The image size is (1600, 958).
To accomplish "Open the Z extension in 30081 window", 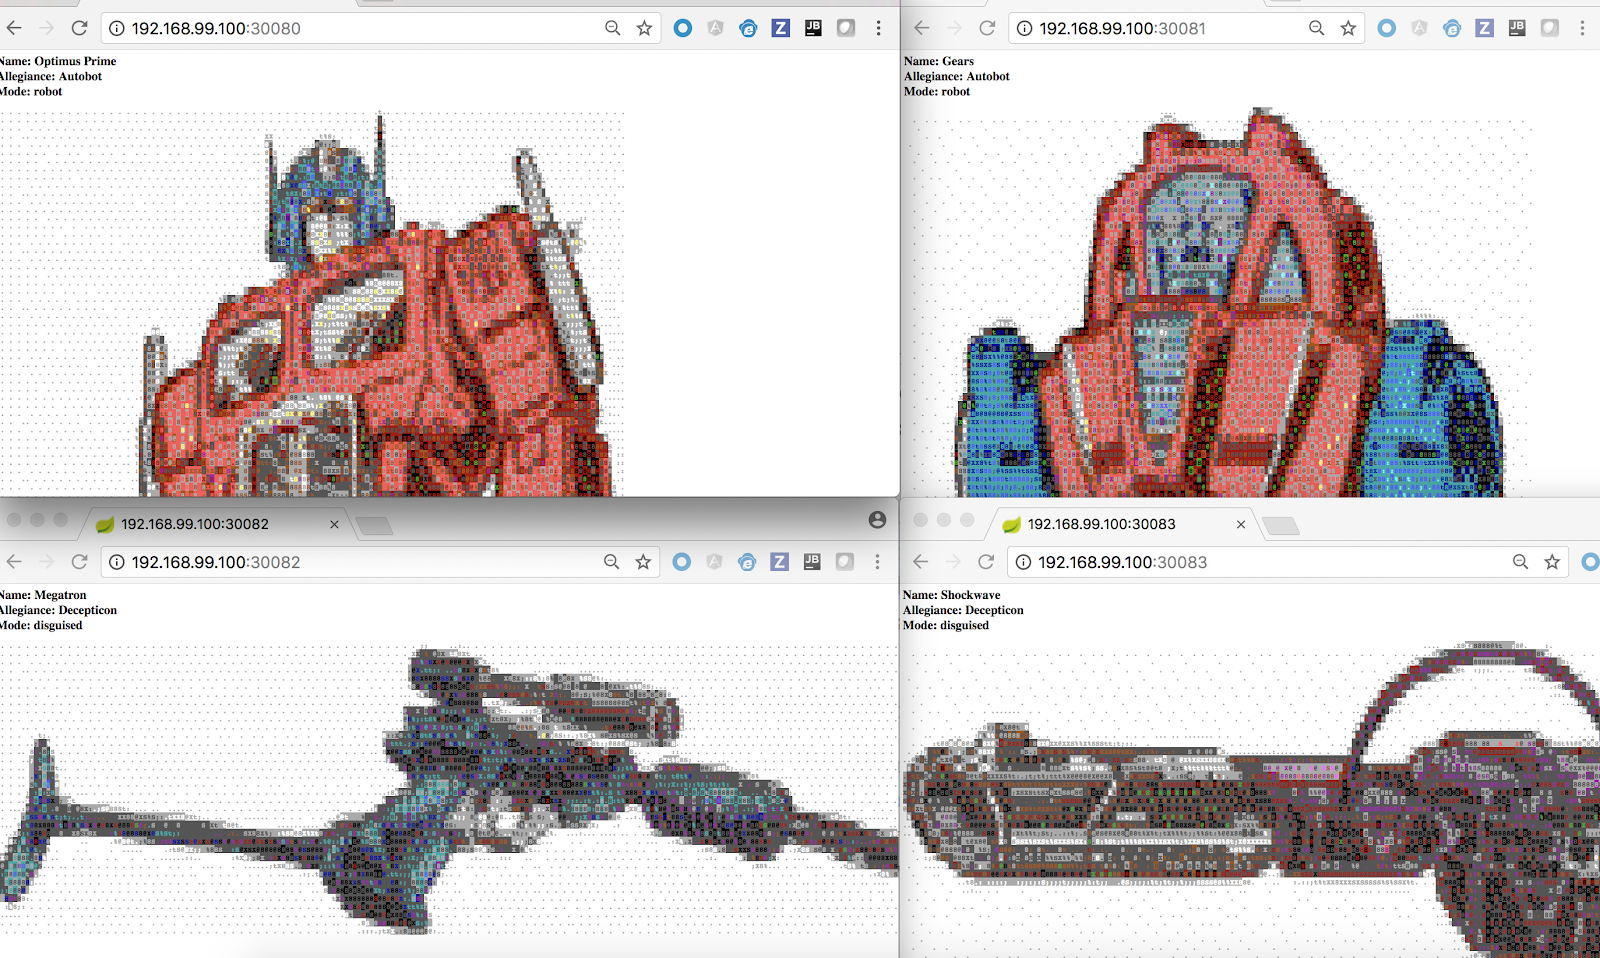I will click(1485, 28).
